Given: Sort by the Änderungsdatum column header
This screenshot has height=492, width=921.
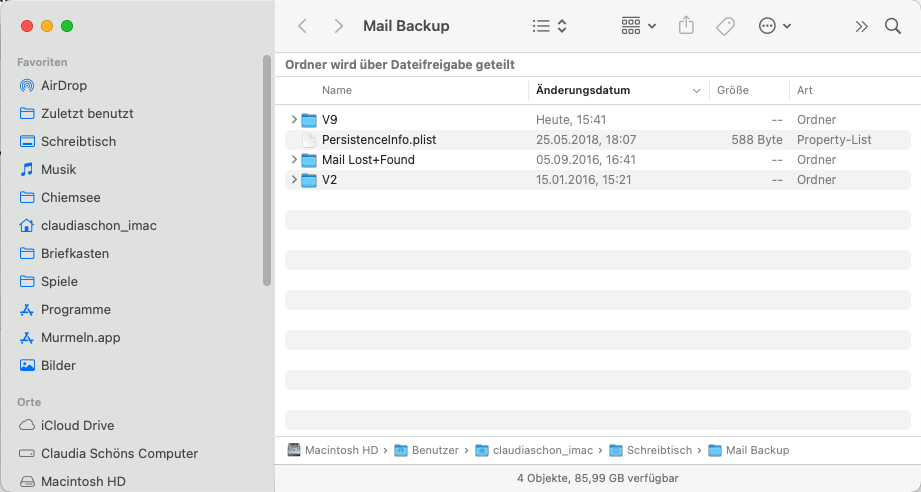Looking at the screenshot, I should (x=583, y=90).
